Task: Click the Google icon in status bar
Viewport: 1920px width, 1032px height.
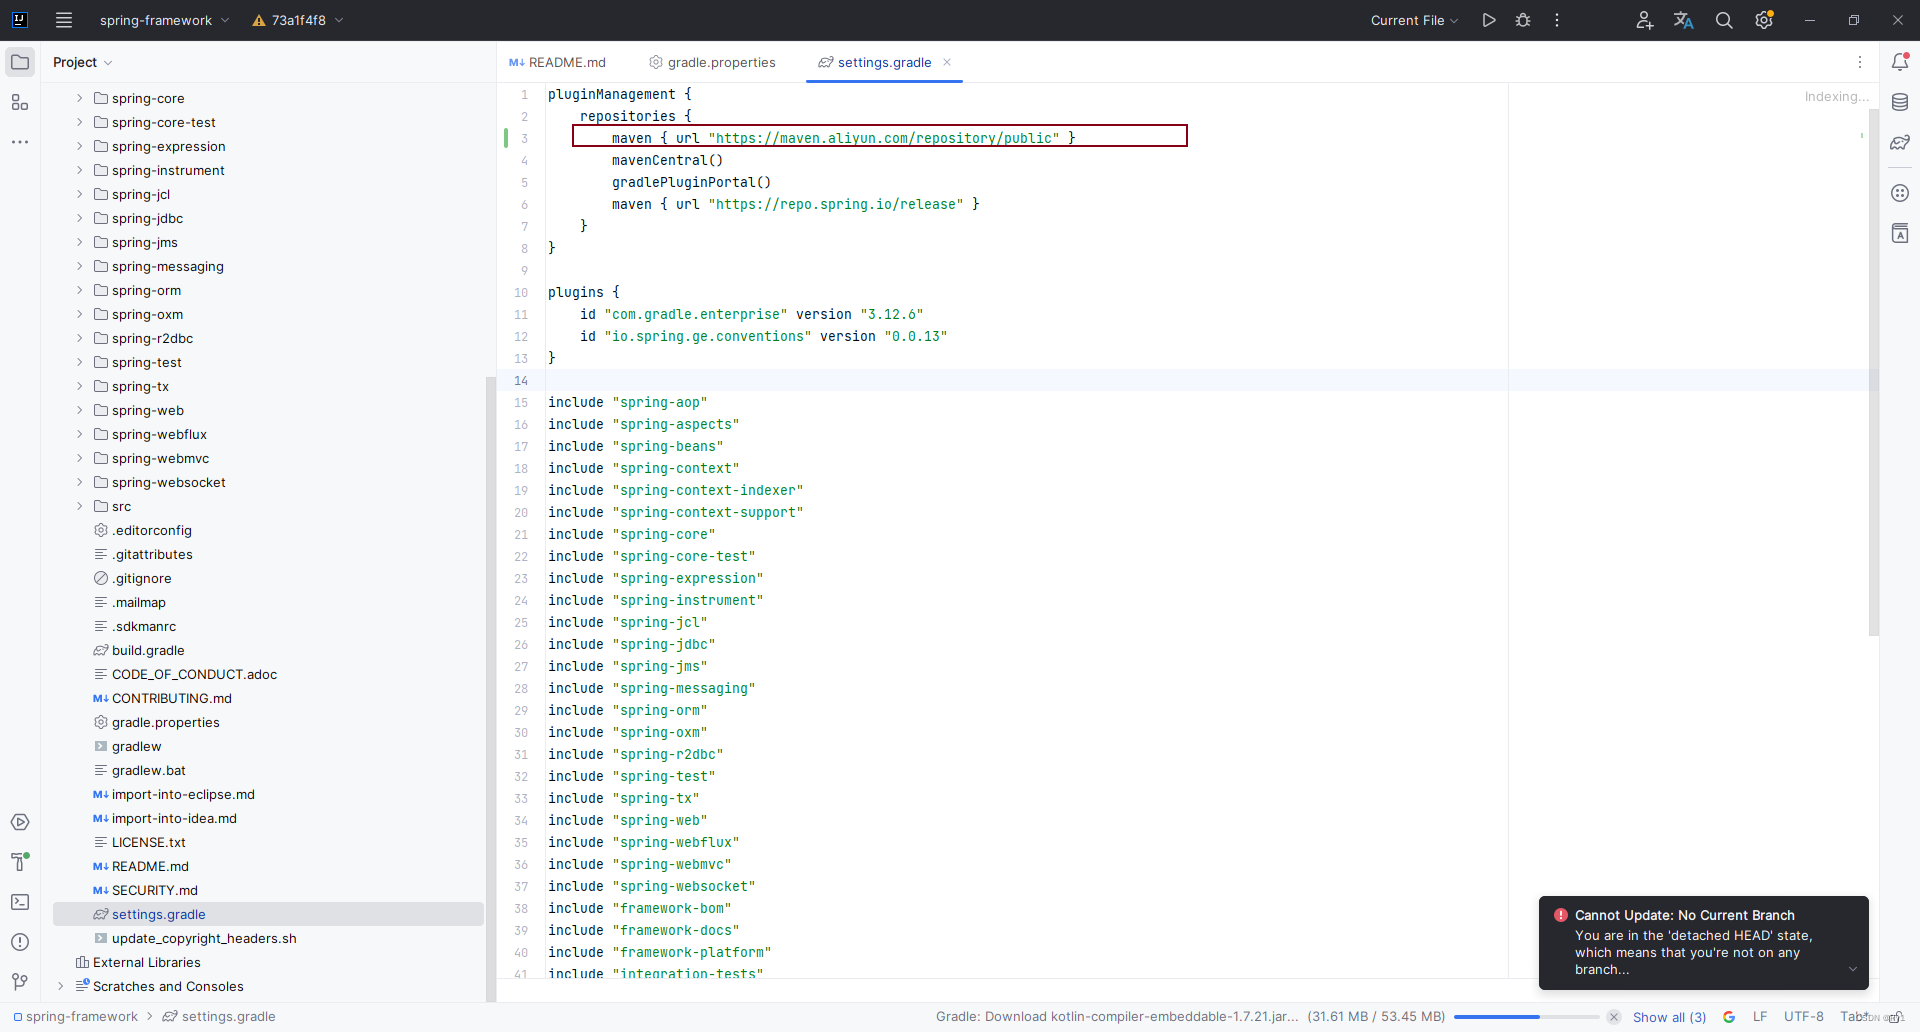Action: pyautogui.click(x=1729, y=1017)
